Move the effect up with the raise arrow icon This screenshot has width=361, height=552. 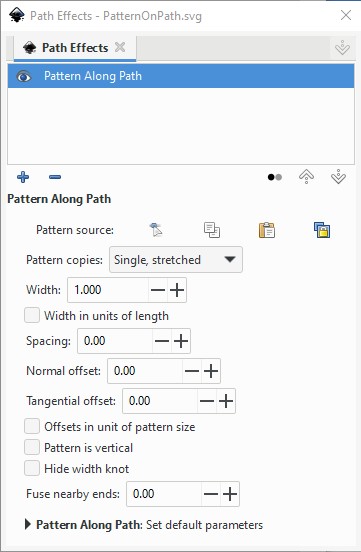pos(306,177)
